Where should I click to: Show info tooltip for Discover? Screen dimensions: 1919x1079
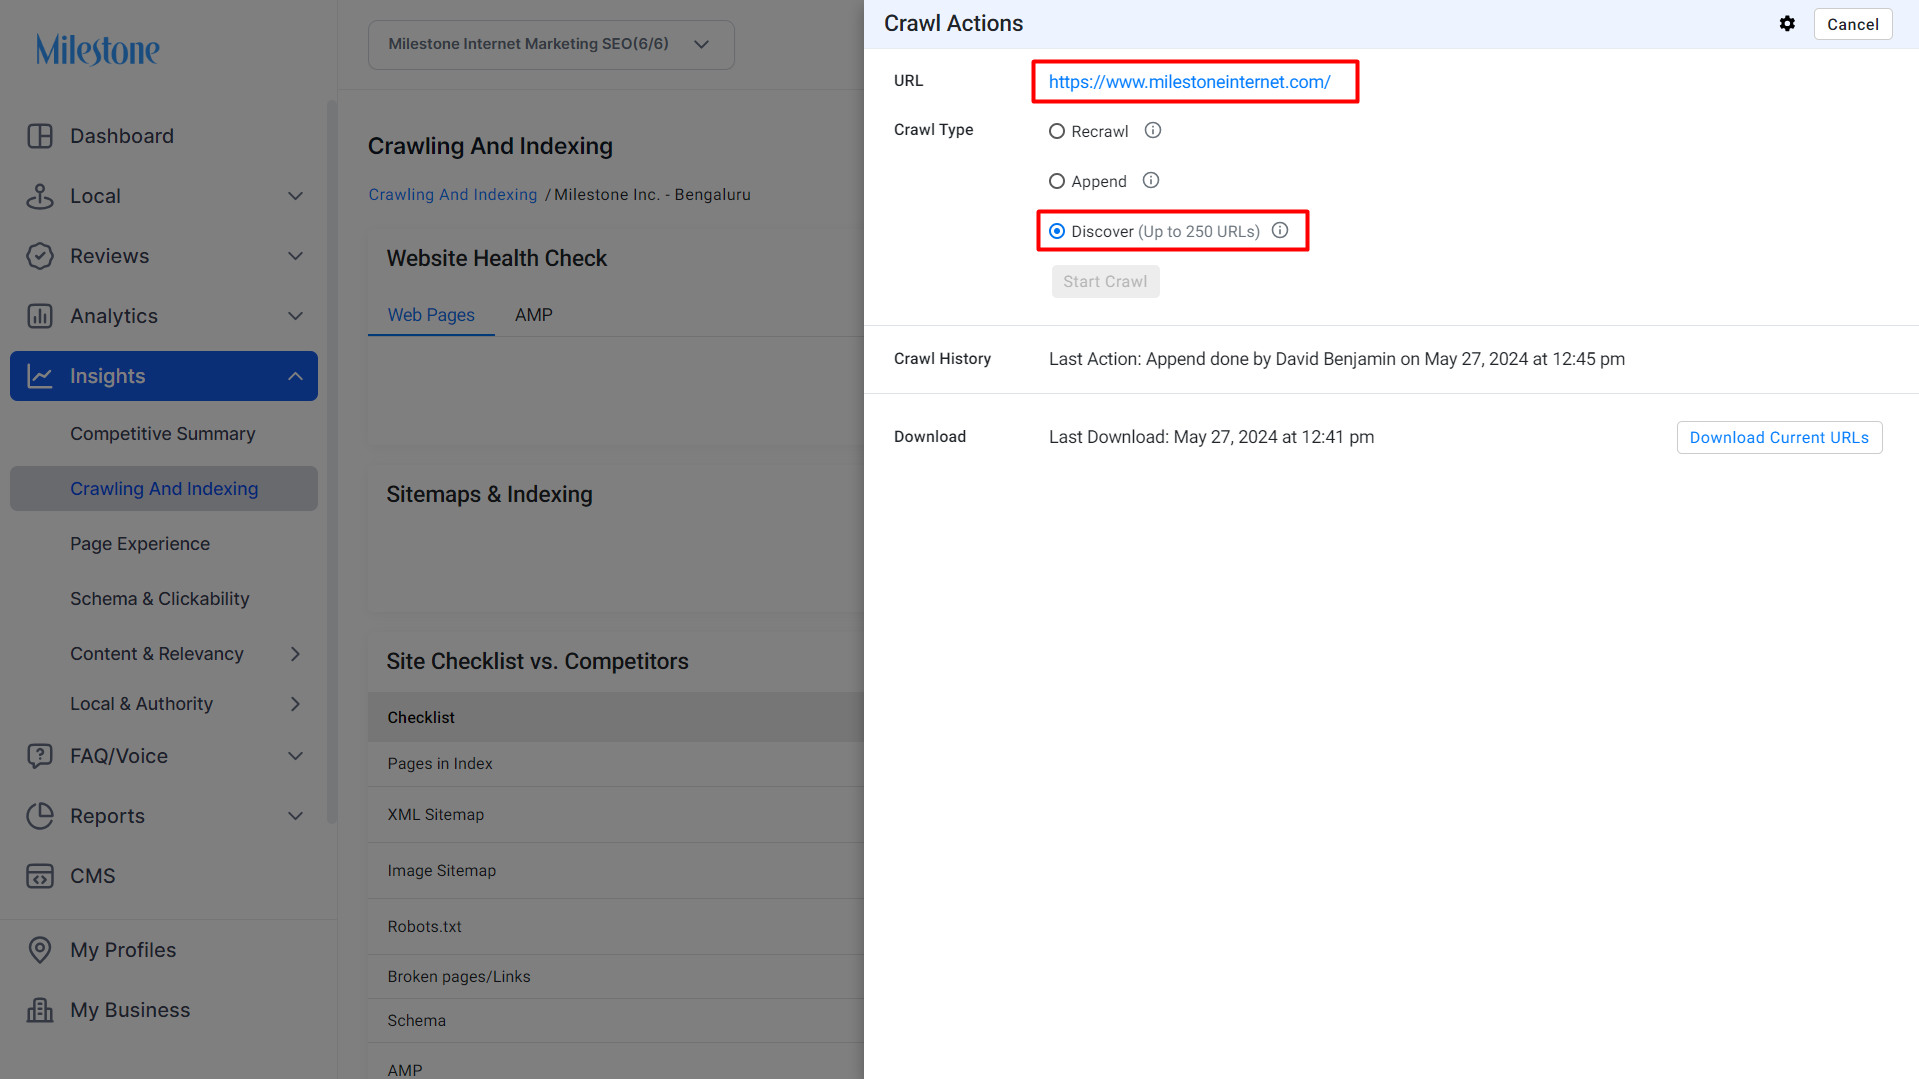click(x=1280, y=230)
